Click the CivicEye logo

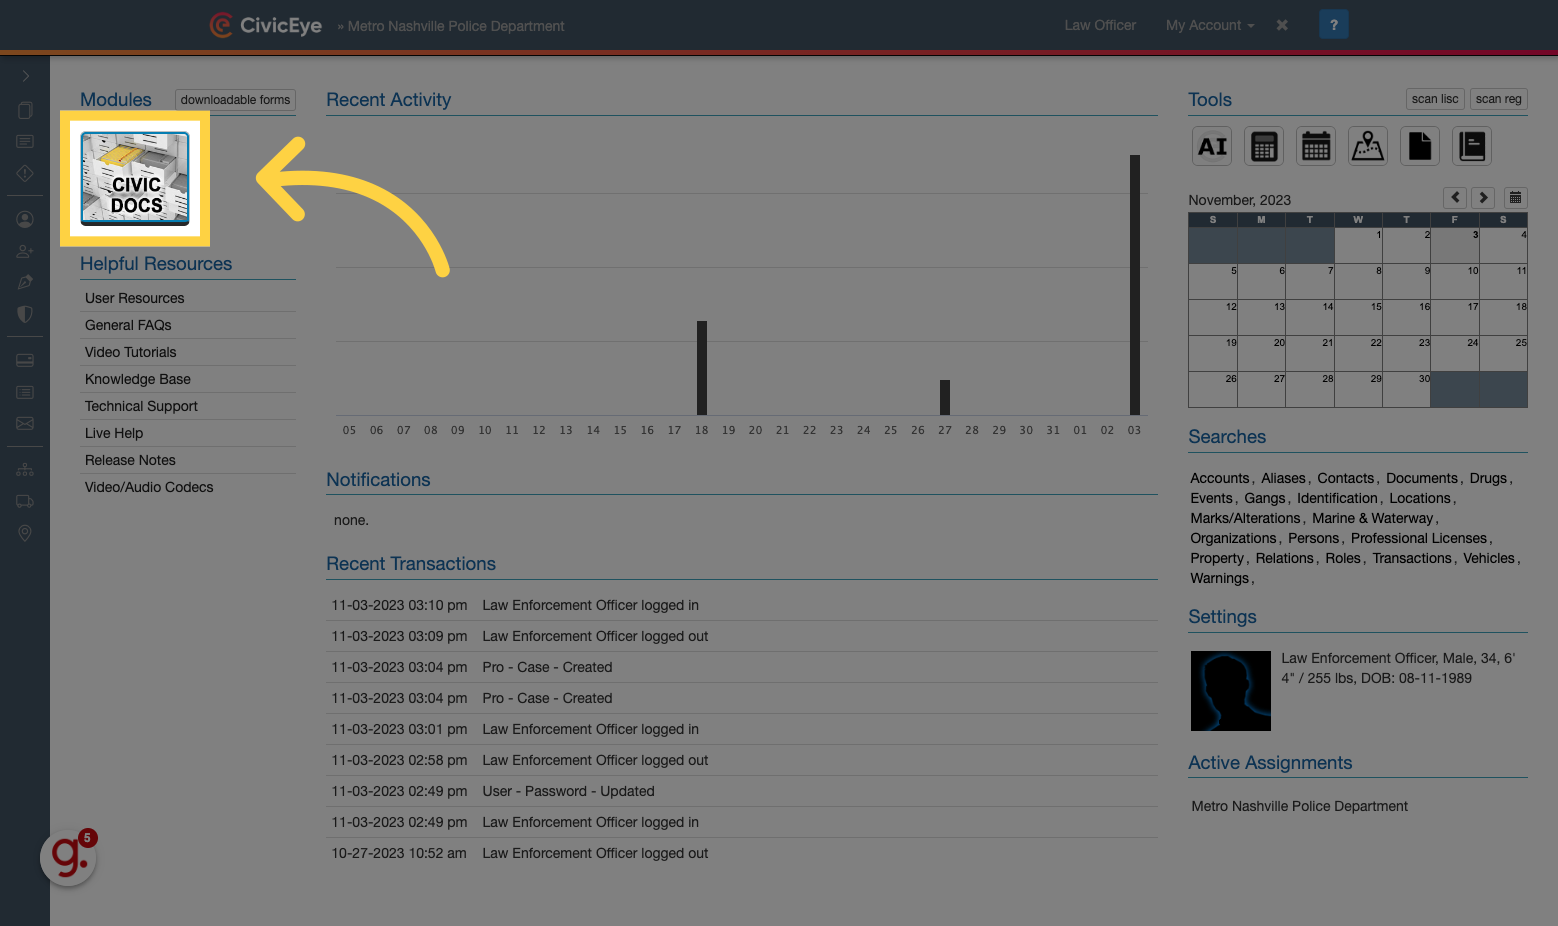(266, 25)
